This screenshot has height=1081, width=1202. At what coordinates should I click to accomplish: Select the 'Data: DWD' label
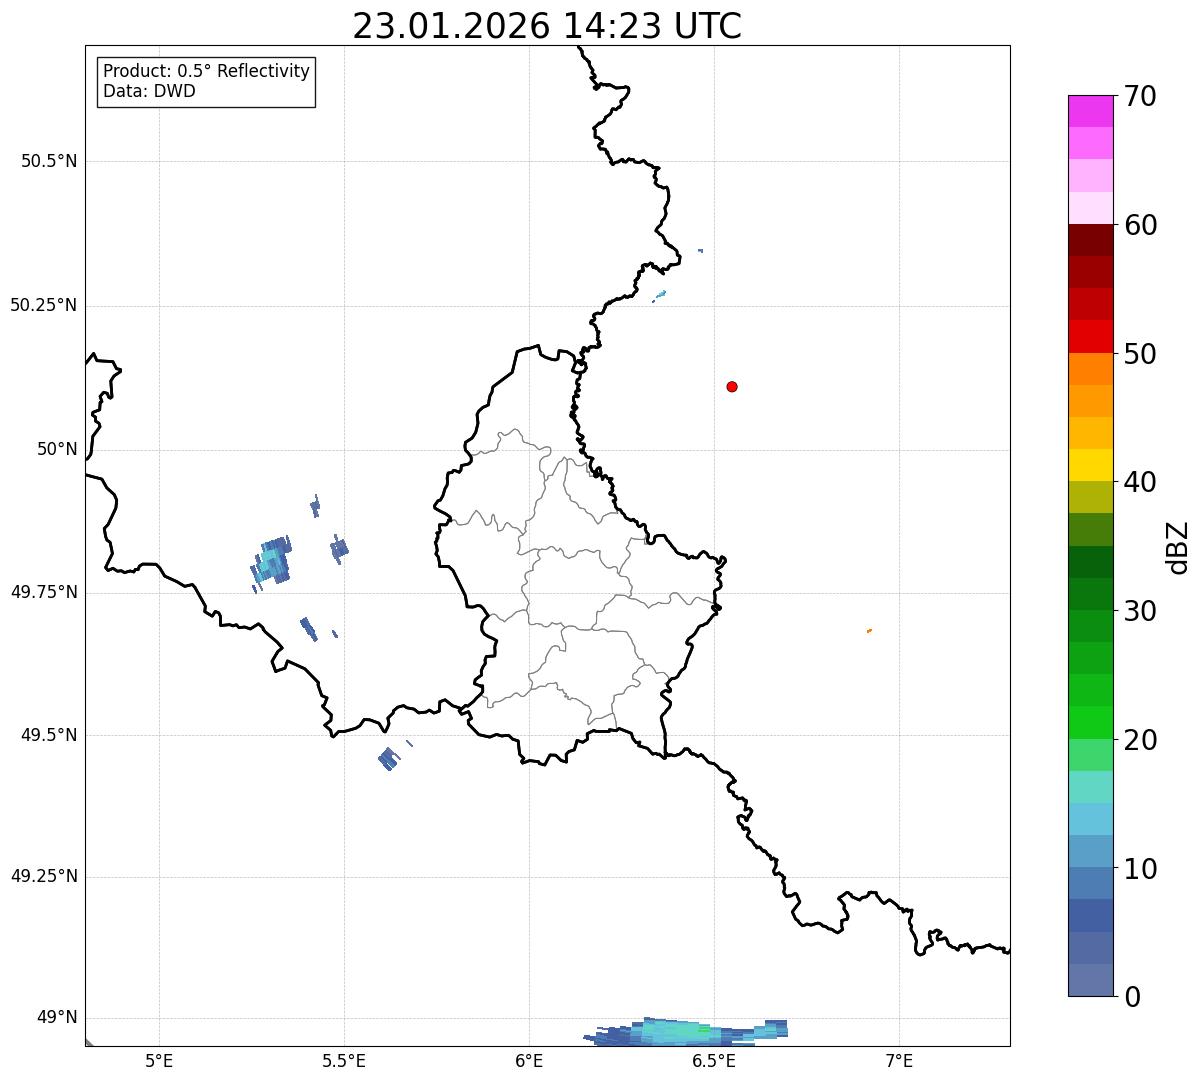coord(149,92)
